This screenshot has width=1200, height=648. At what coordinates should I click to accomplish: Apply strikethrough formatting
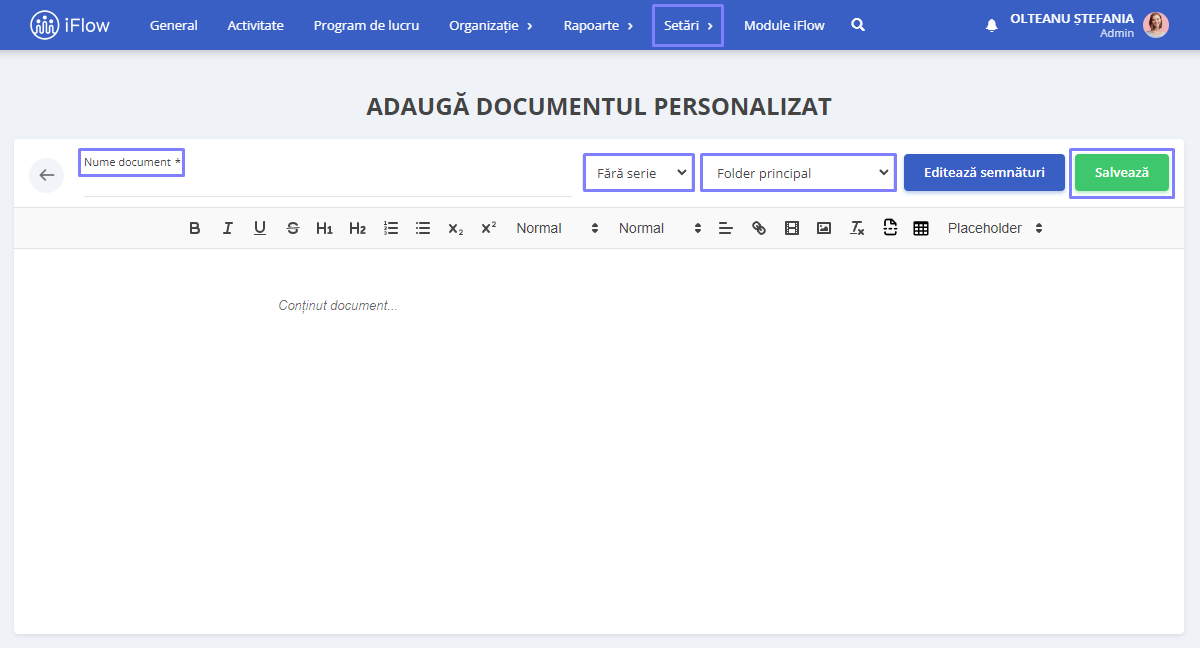[x=292, y=228]
